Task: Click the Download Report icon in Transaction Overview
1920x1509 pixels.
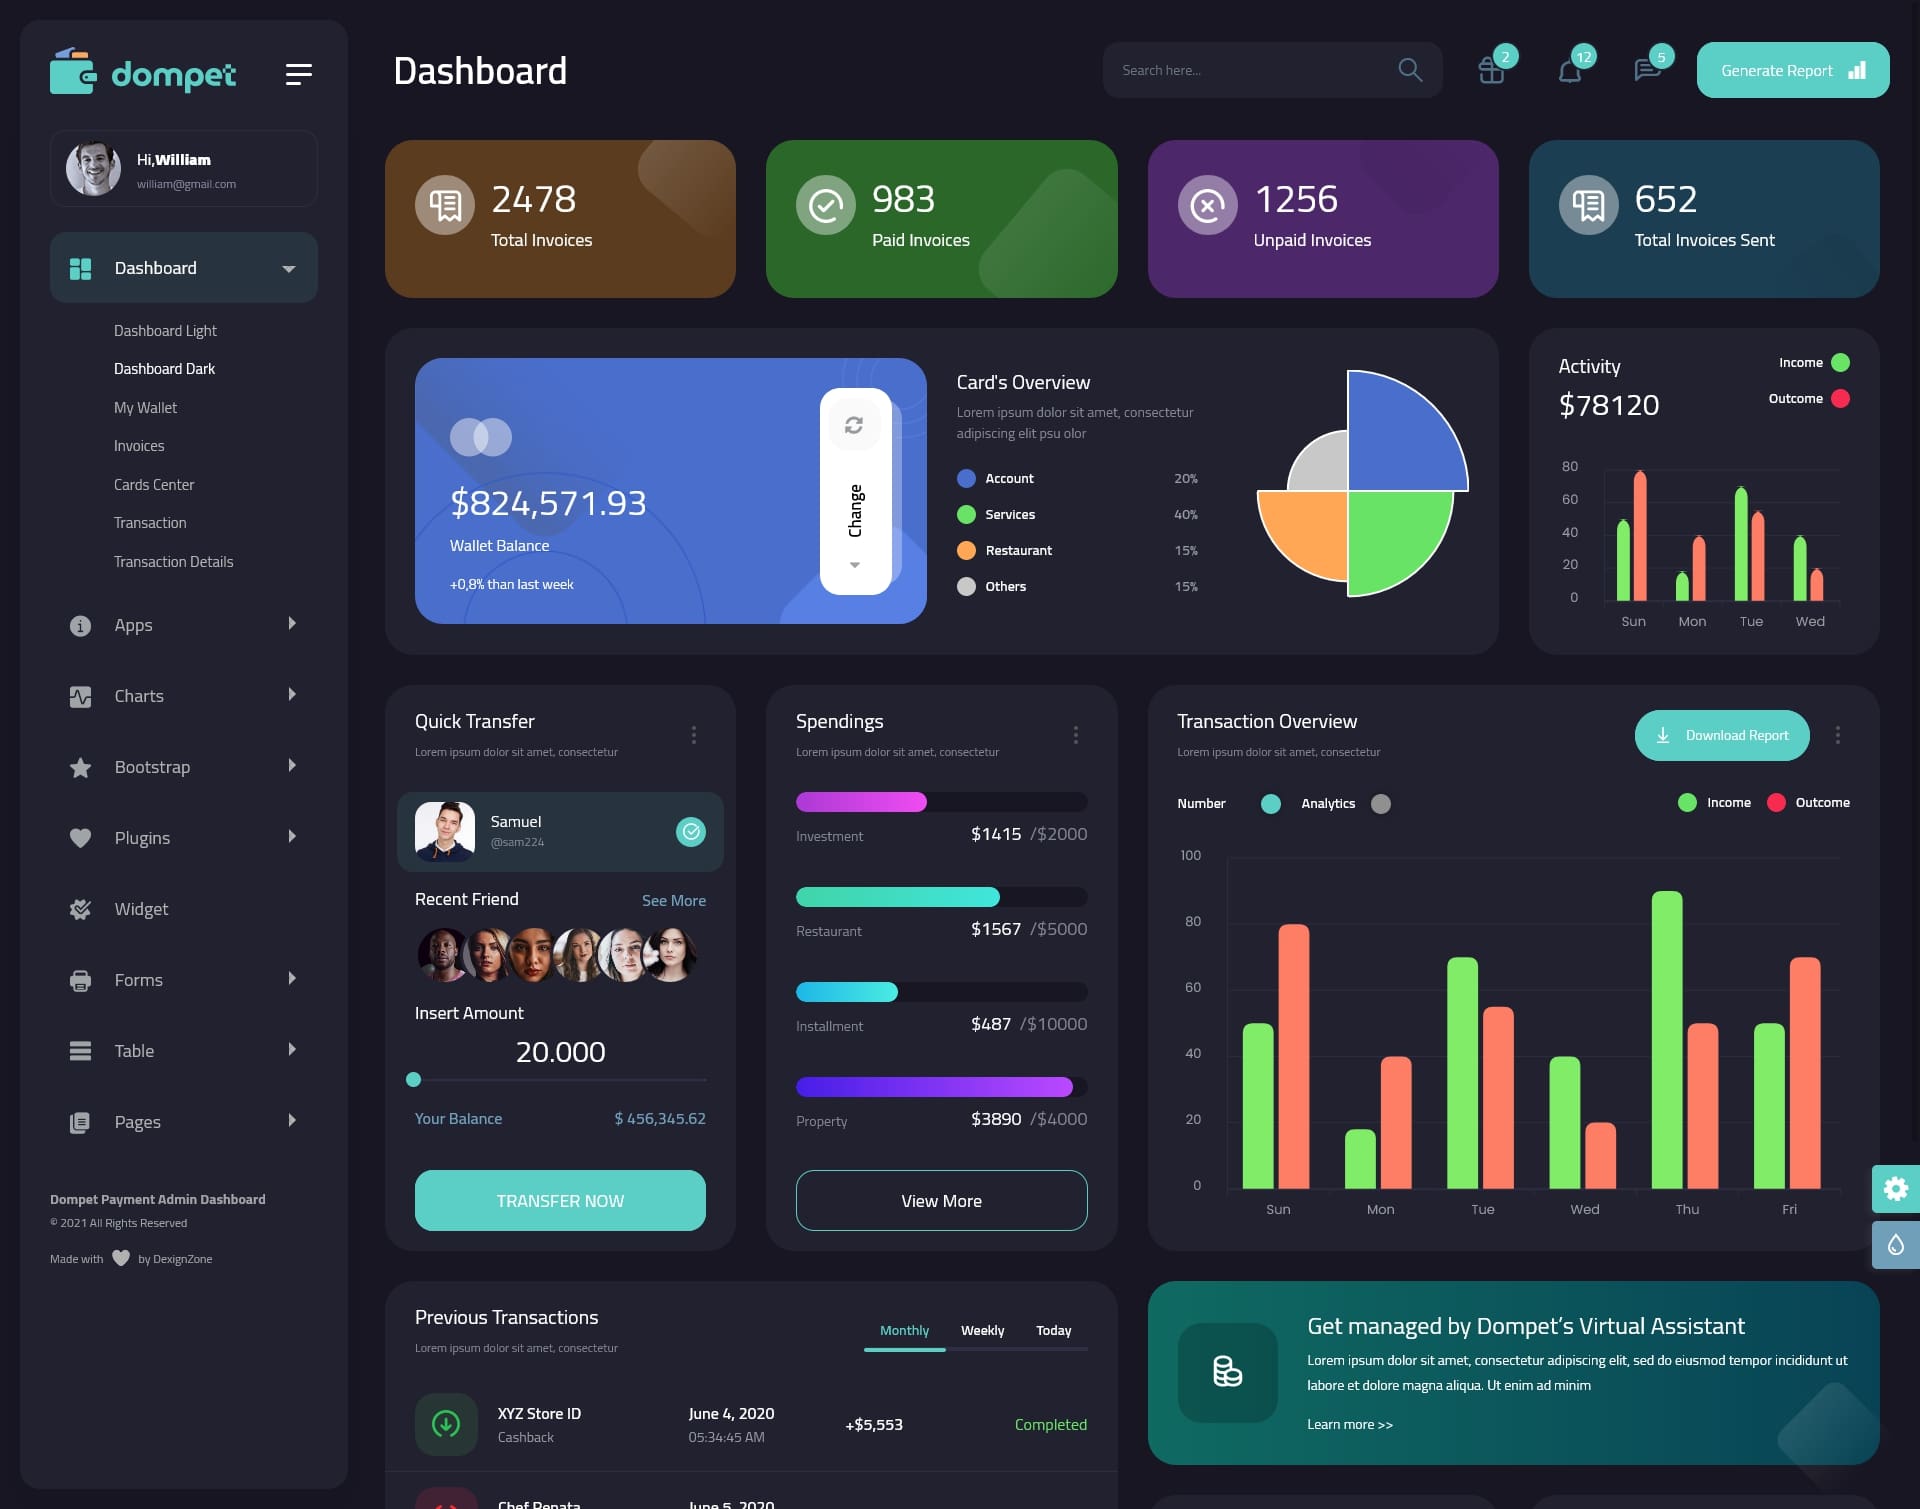Action: point(1666,734)
